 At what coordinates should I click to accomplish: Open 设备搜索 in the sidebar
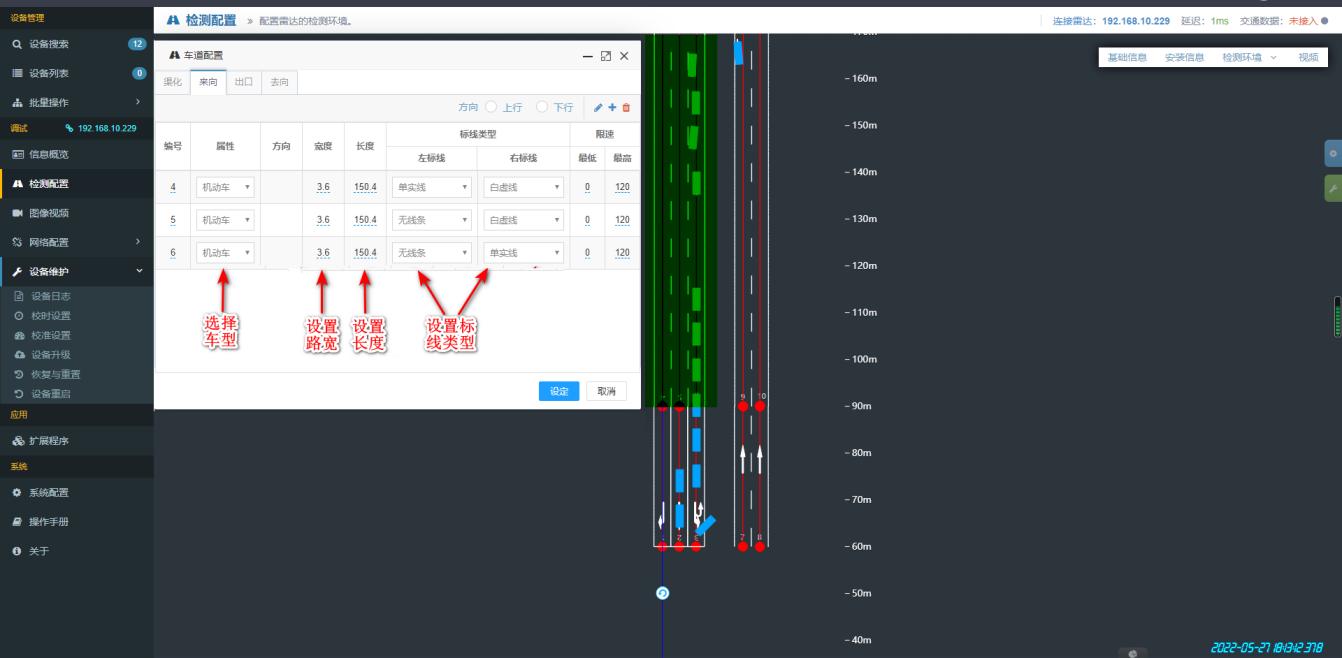click(50, 44)
